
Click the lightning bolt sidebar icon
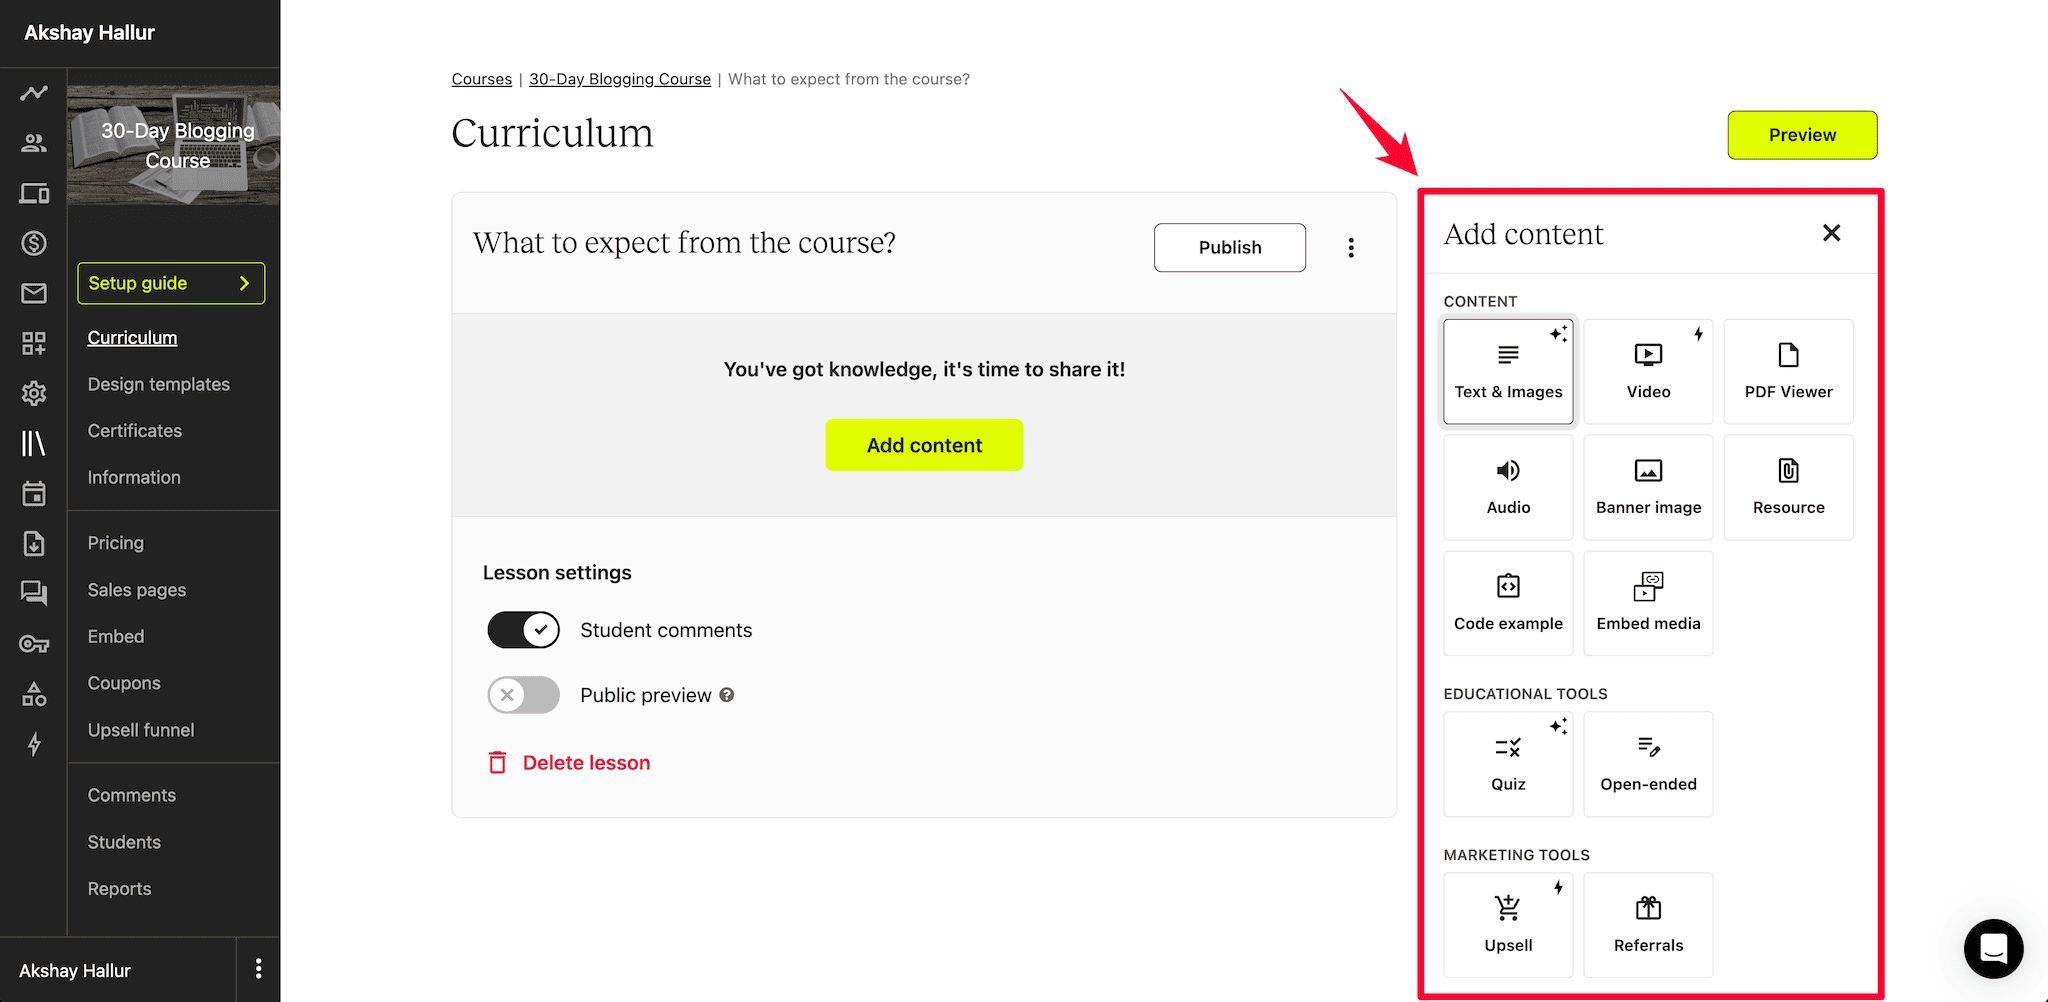(x=34, y=744)
